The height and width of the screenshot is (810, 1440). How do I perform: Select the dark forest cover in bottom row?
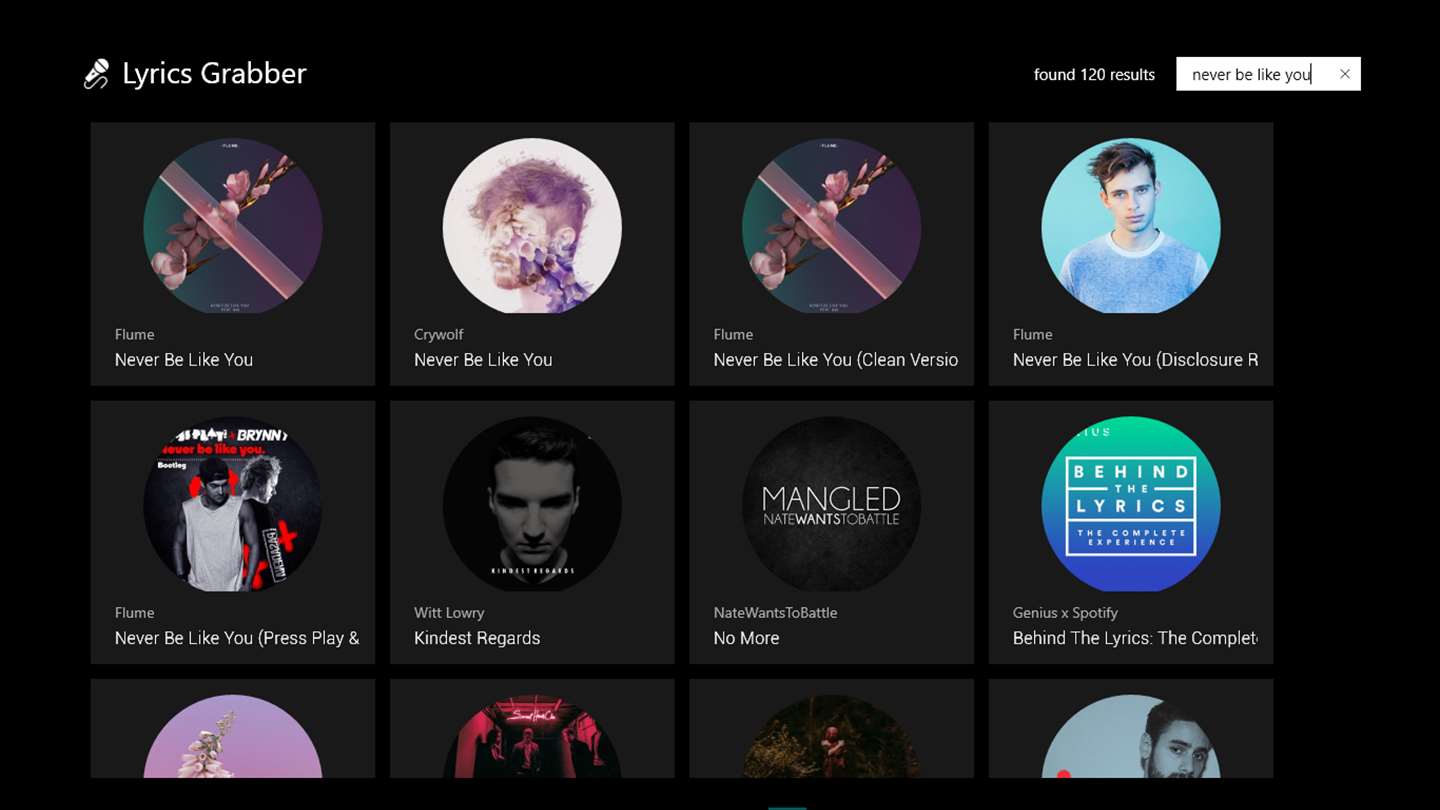831,737
